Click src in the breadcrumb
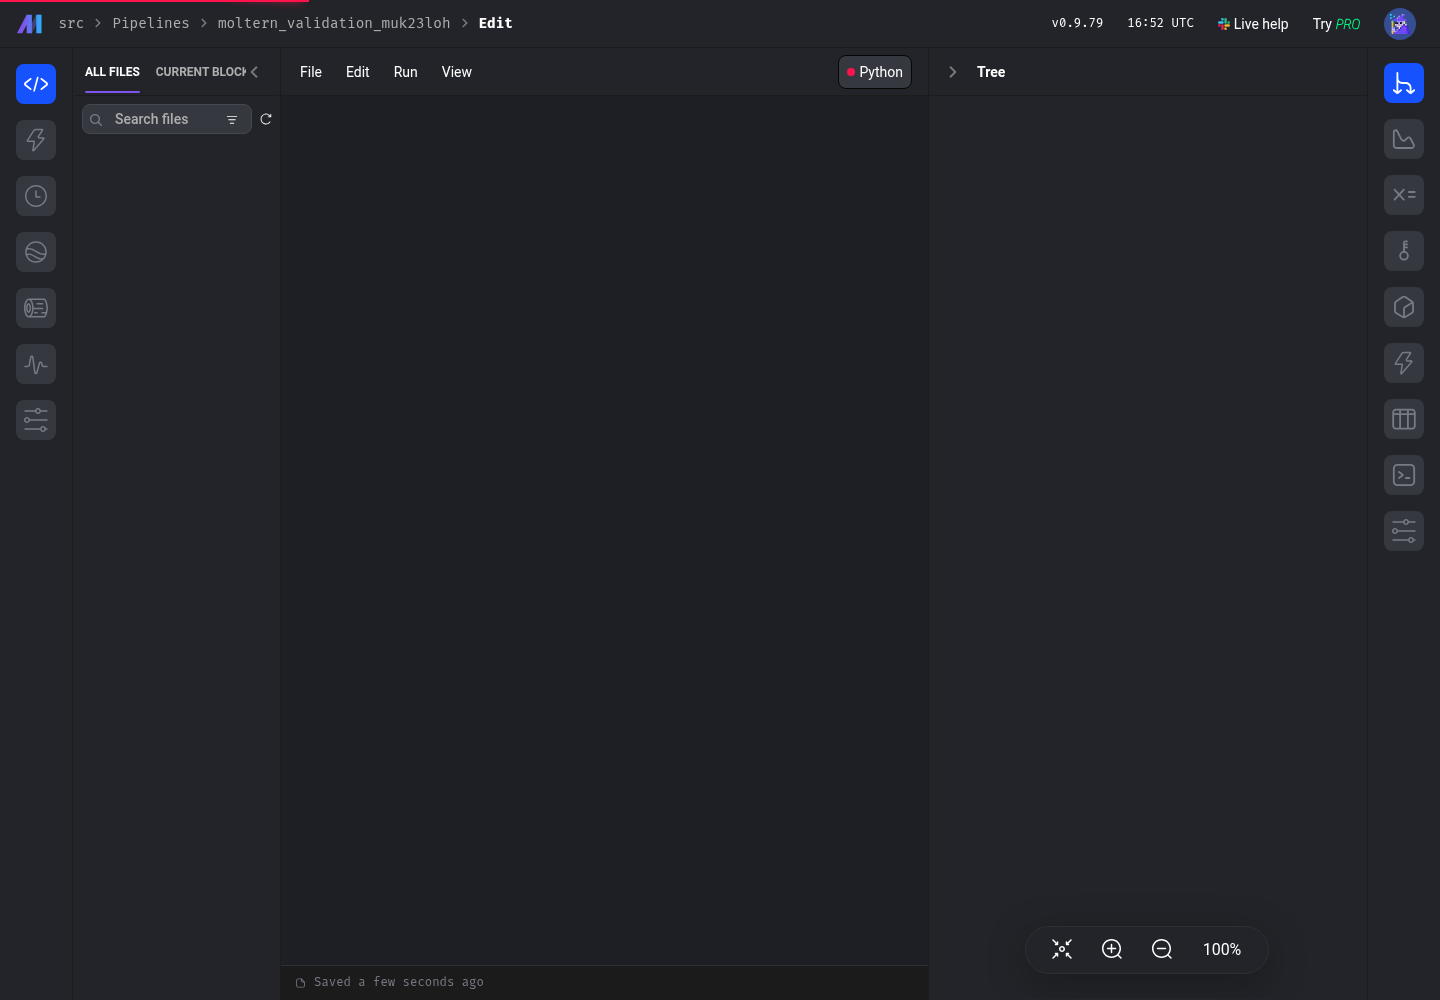The image size is (1440, 1000). pos(71,23)
